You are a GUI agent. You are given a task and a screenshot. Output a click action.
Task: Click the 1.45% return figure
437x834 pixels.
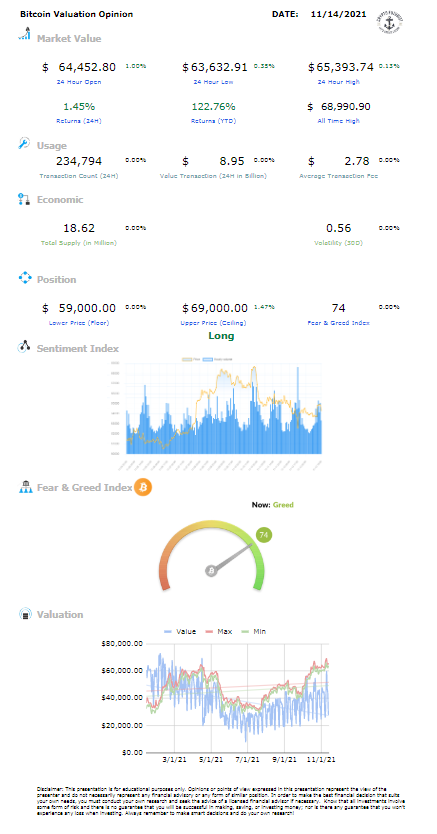tap(79, 106)
